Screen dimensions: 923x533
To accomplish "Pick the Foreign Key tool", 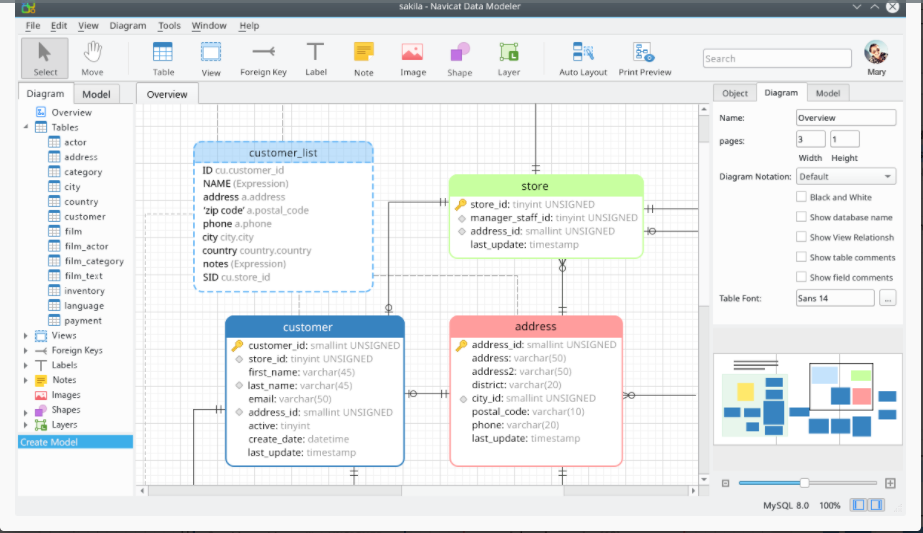I will point(263,58).
